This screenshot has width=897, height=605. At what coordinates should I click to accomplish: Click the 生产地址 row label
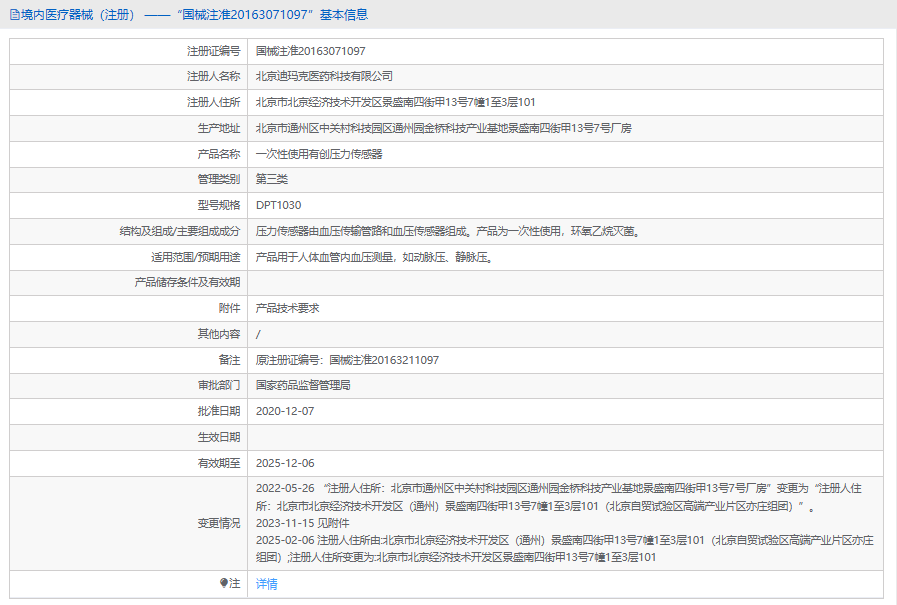218,128
